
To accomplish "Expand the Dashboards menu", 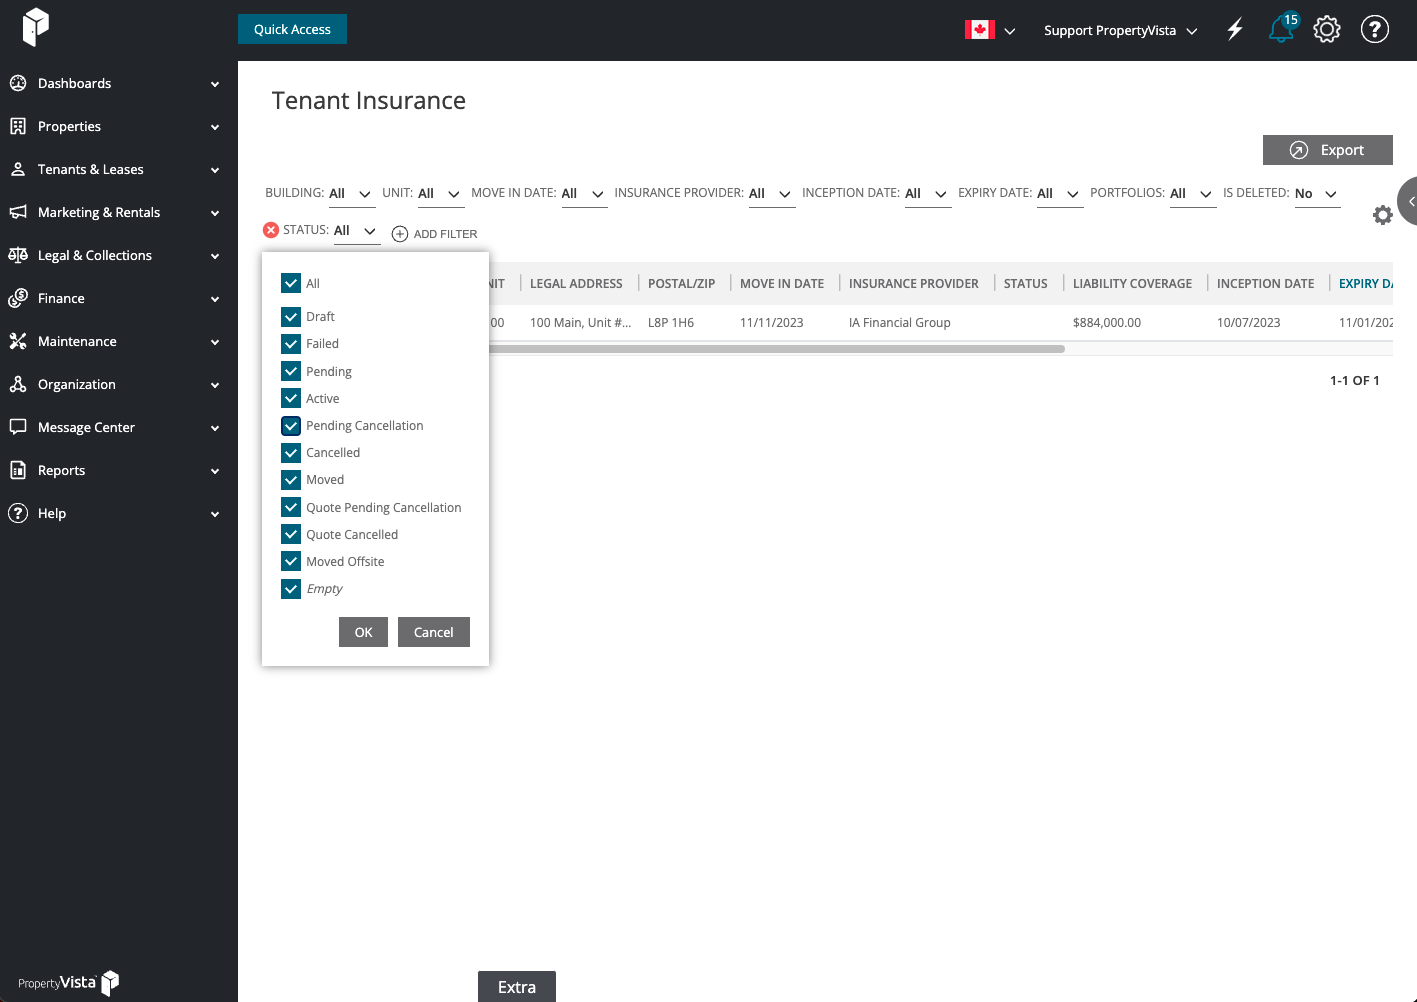I will [215, 84].
